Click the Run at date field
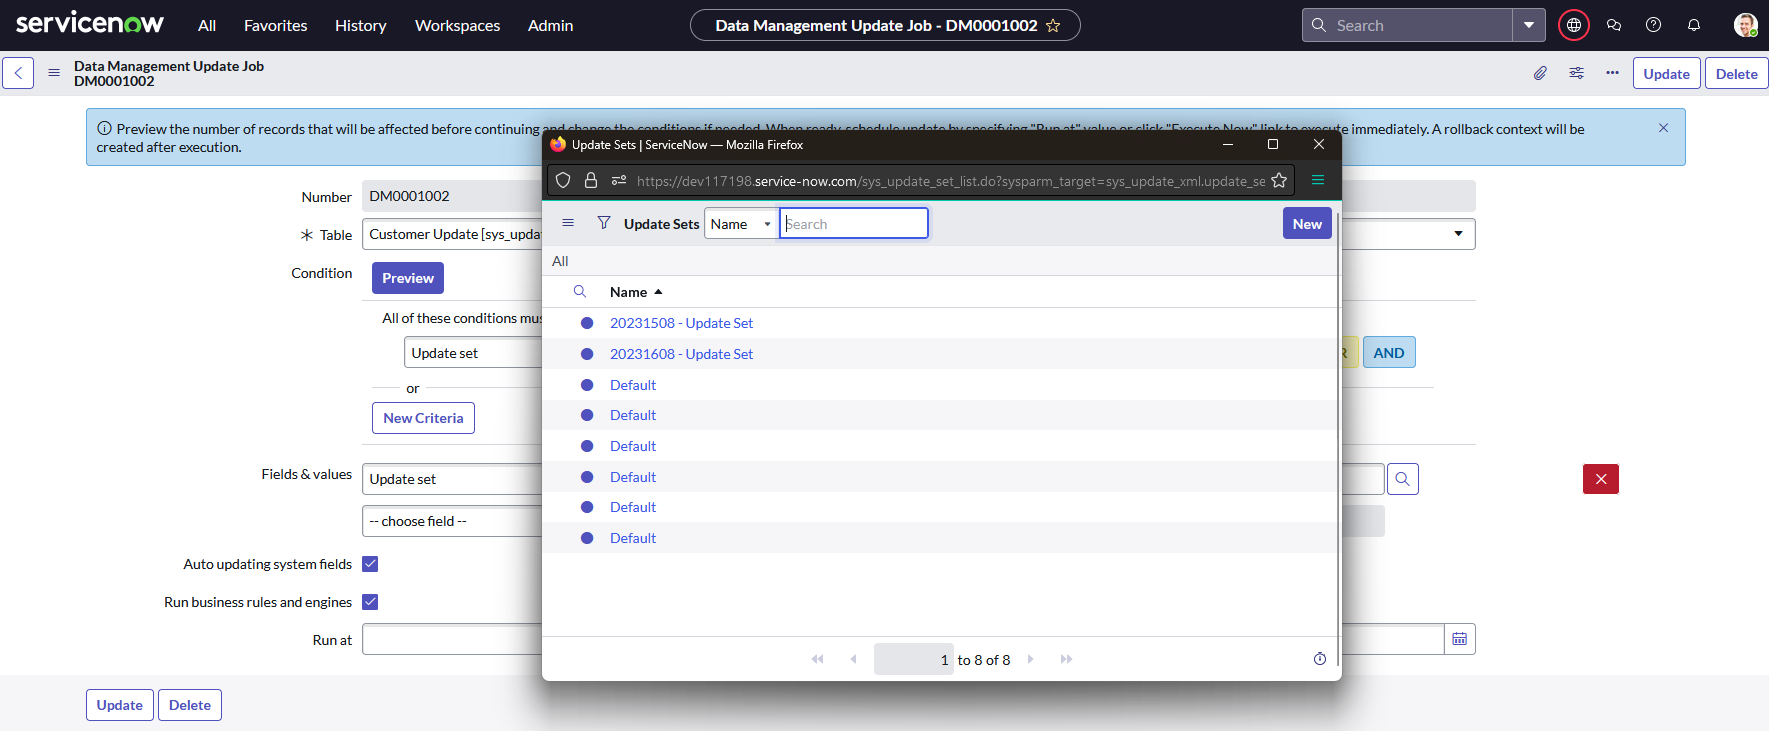The height and width of the screenshot is (731, 1769). click(452, 639)
